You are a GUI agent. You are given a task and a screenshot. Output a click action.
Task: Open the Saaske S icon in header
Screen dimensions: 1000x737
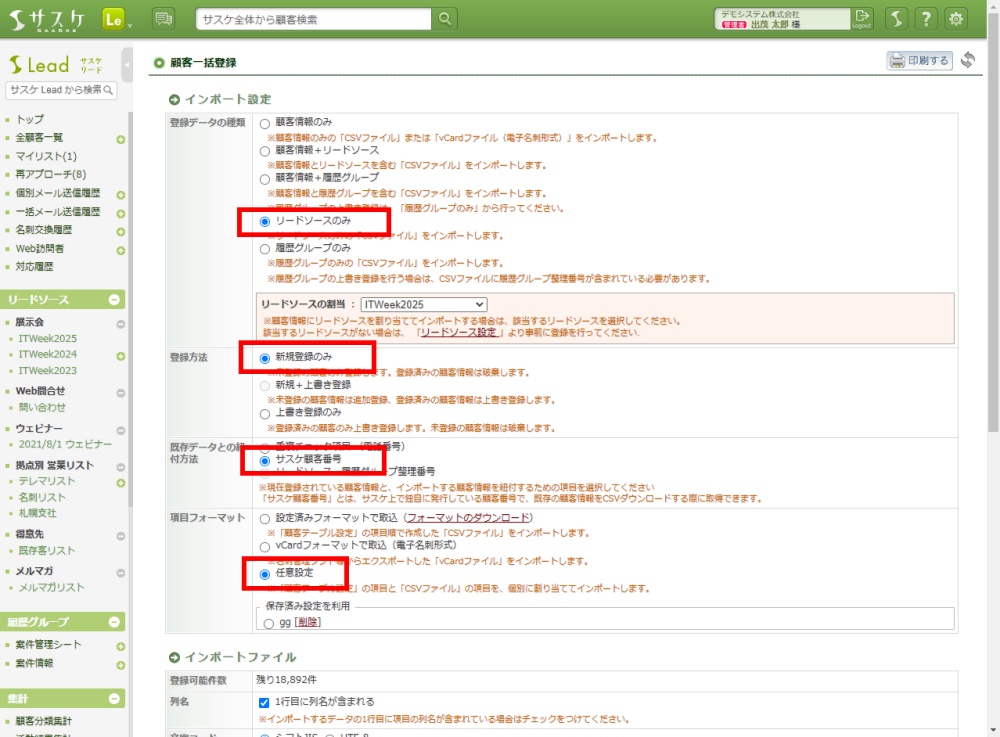[x=897, y=19]
